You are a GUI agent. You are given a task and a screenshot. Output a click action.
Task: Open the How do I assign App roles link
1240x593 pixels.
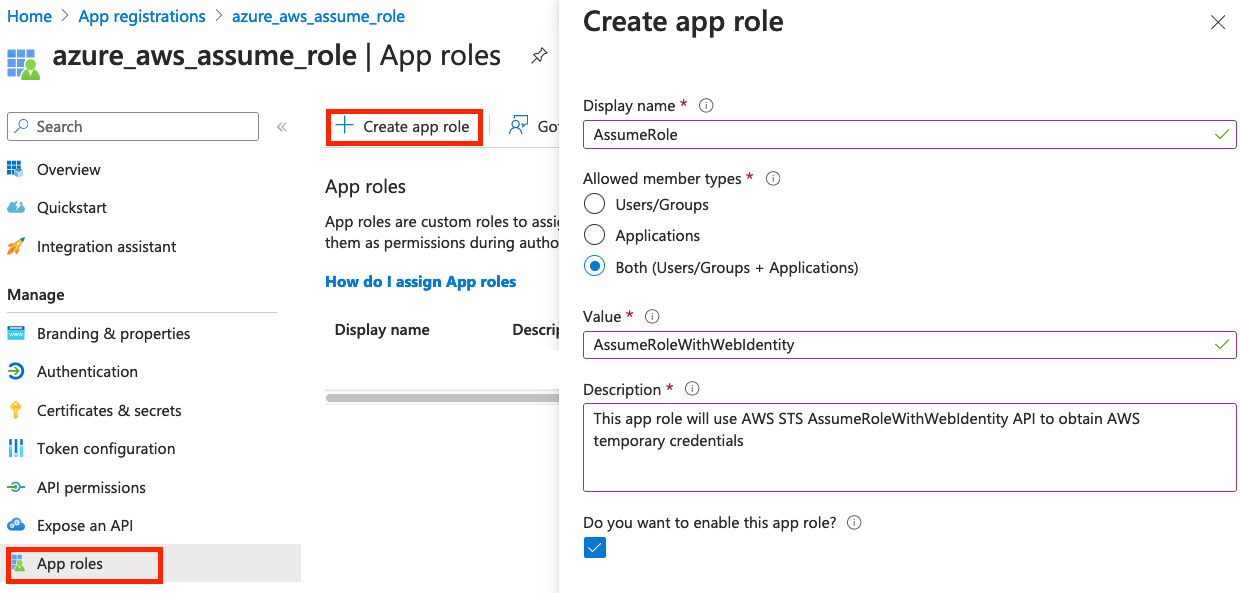420,281
